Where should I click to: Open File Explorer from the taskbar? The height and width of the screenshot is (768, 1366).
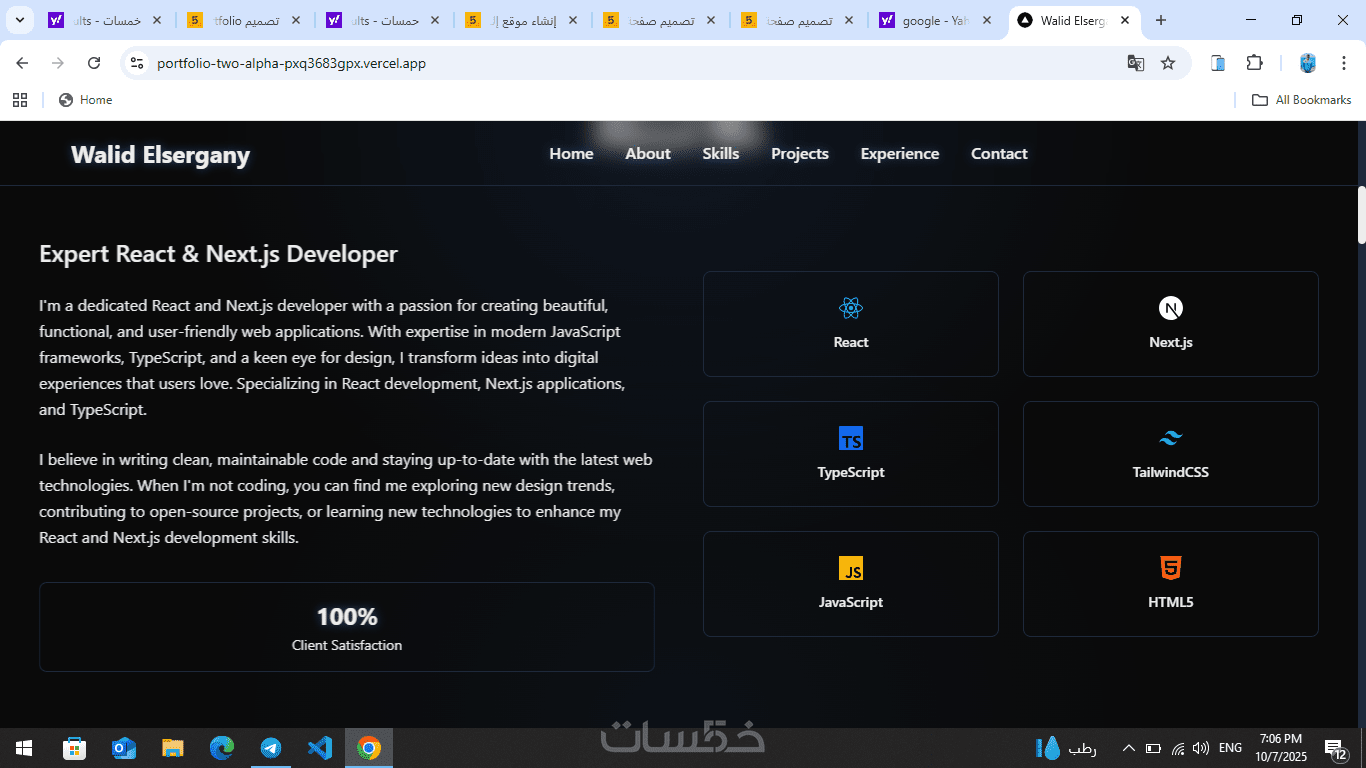pyautogui.click(x=173, y=748)
